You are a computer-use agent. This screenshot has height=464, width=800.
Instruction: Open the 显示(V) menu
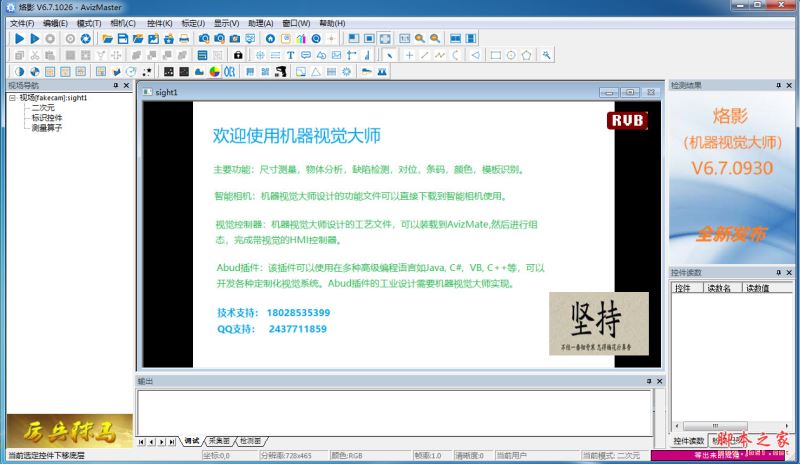[226, 23]
